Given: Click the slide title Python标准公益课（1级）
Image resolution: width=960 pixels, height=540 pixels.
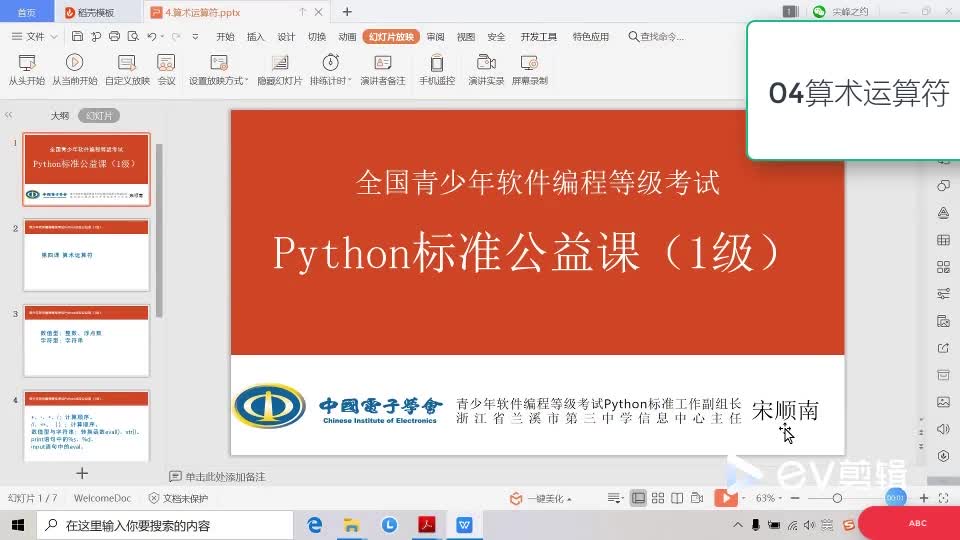Looking at the screenshot, I should click(527, 252).
